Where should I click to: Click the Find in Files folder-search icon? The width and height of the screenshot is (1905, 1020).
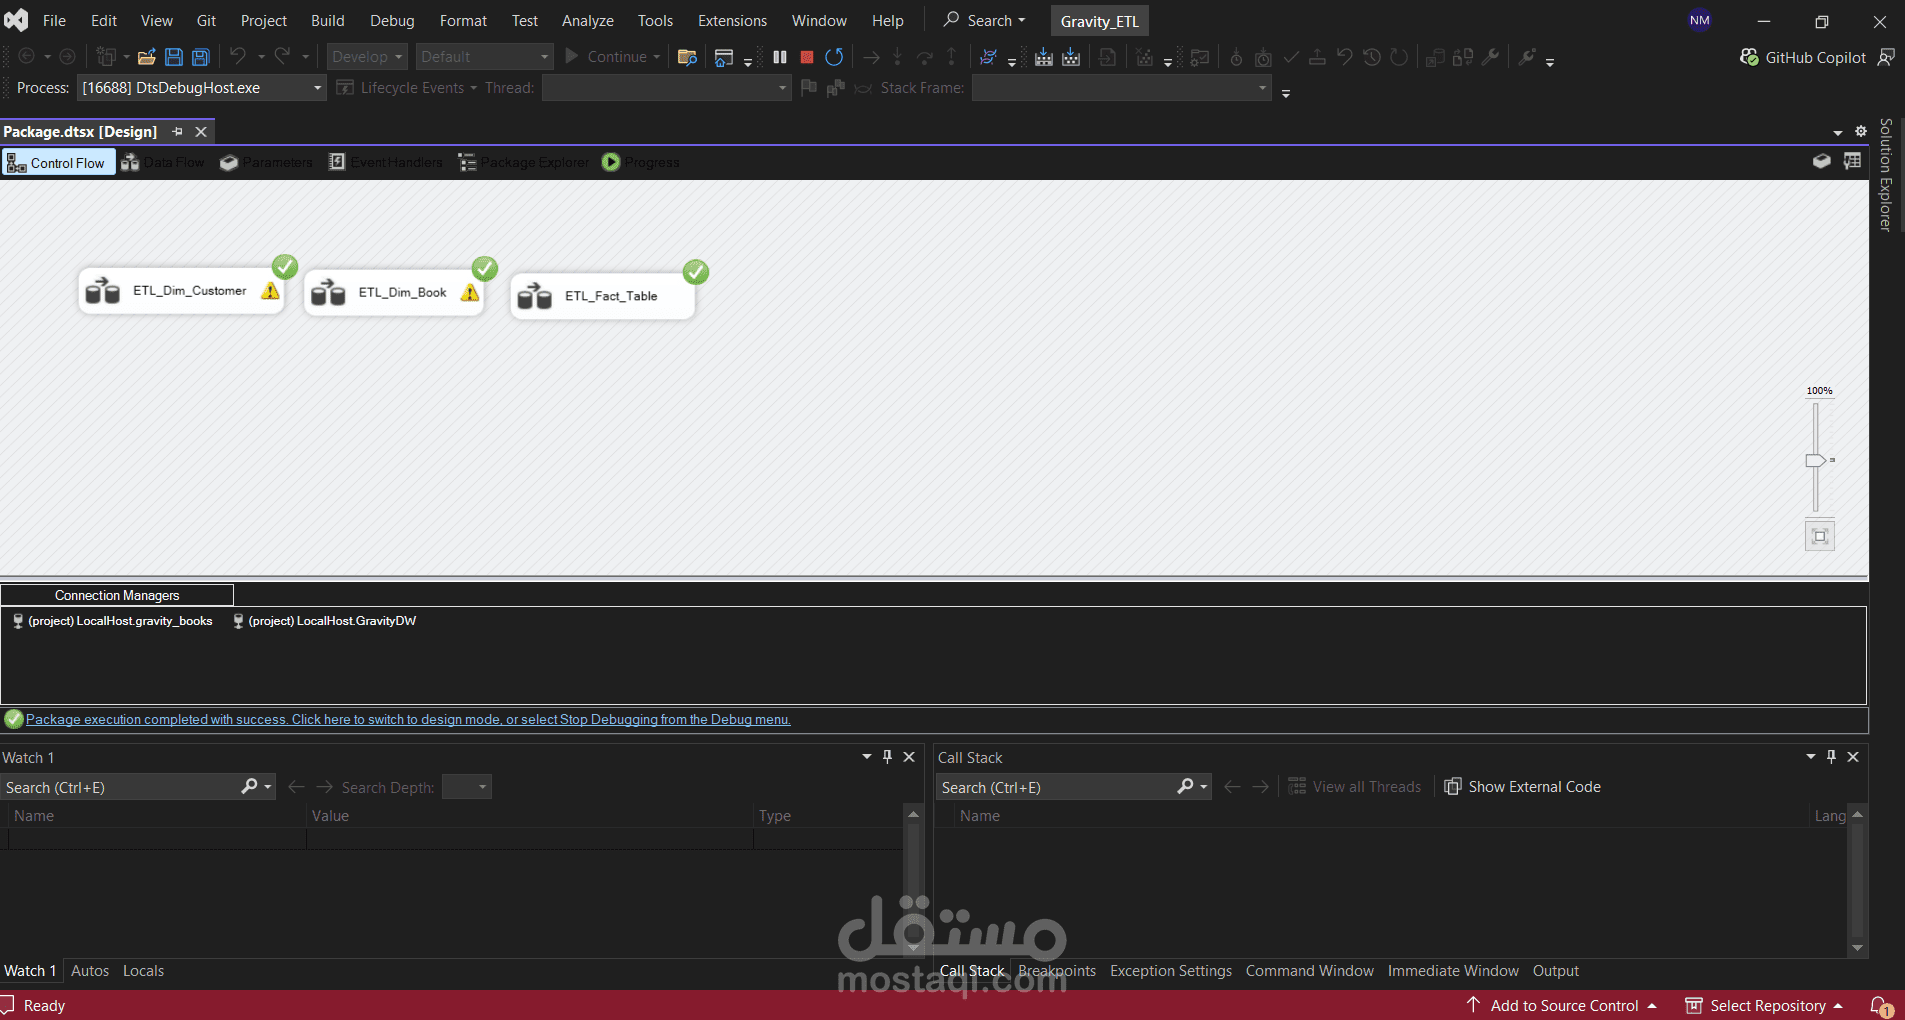click(x=687, y=57)
